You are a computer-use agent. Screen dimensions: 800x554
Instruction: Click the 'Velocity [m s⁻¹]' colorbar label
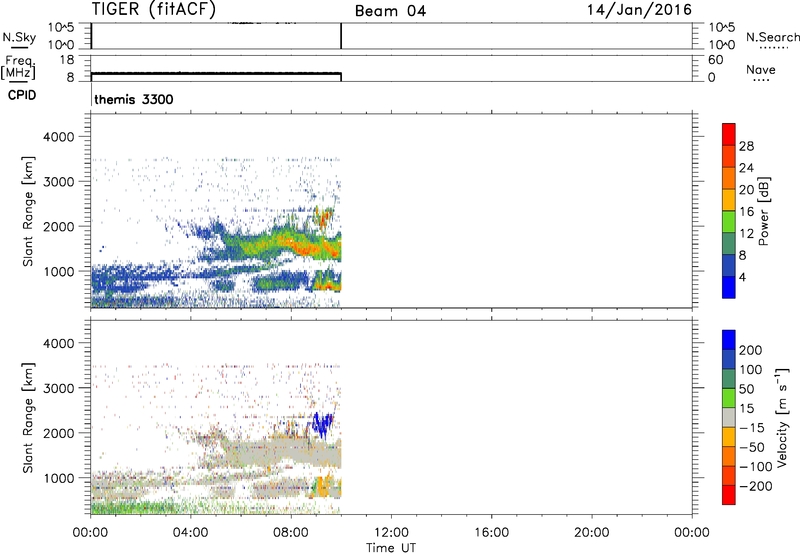coord(781,417)
